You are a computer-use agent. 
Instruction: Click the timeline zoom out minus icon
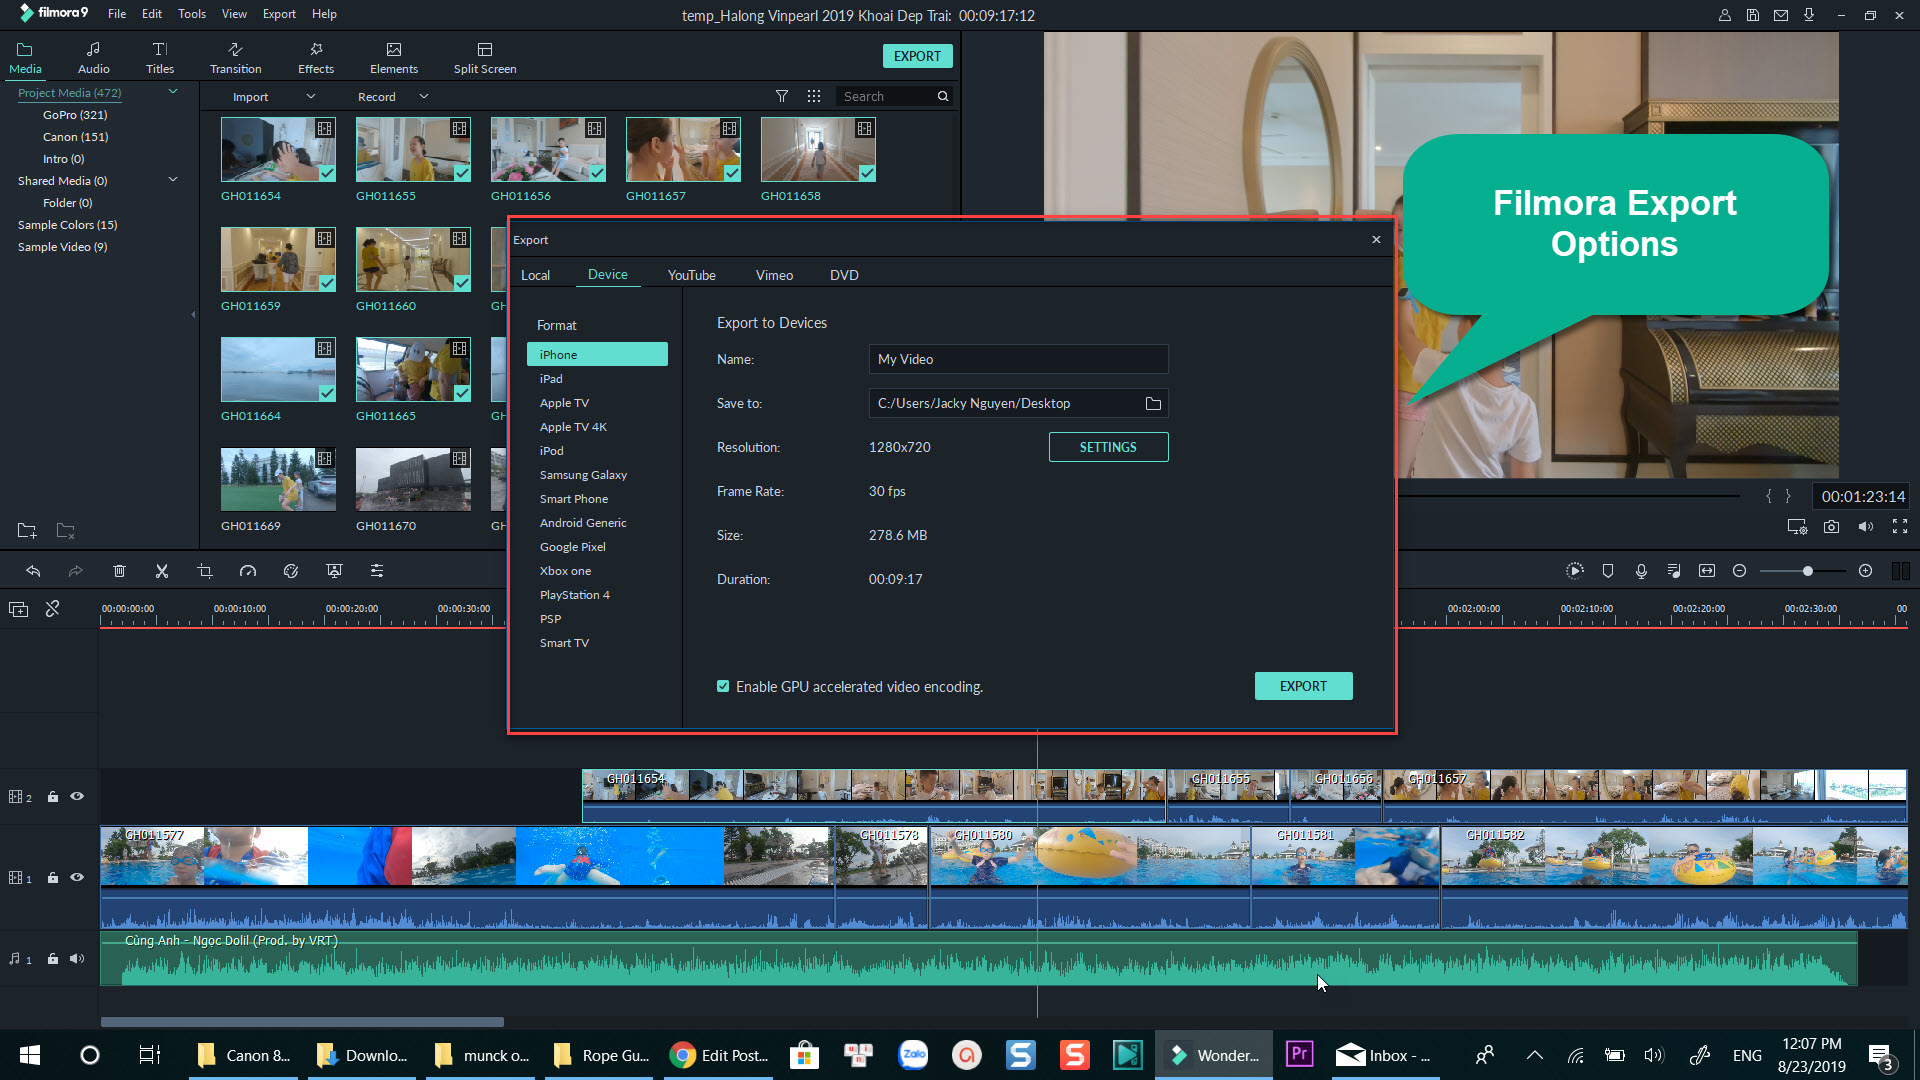click(1739, 571)
